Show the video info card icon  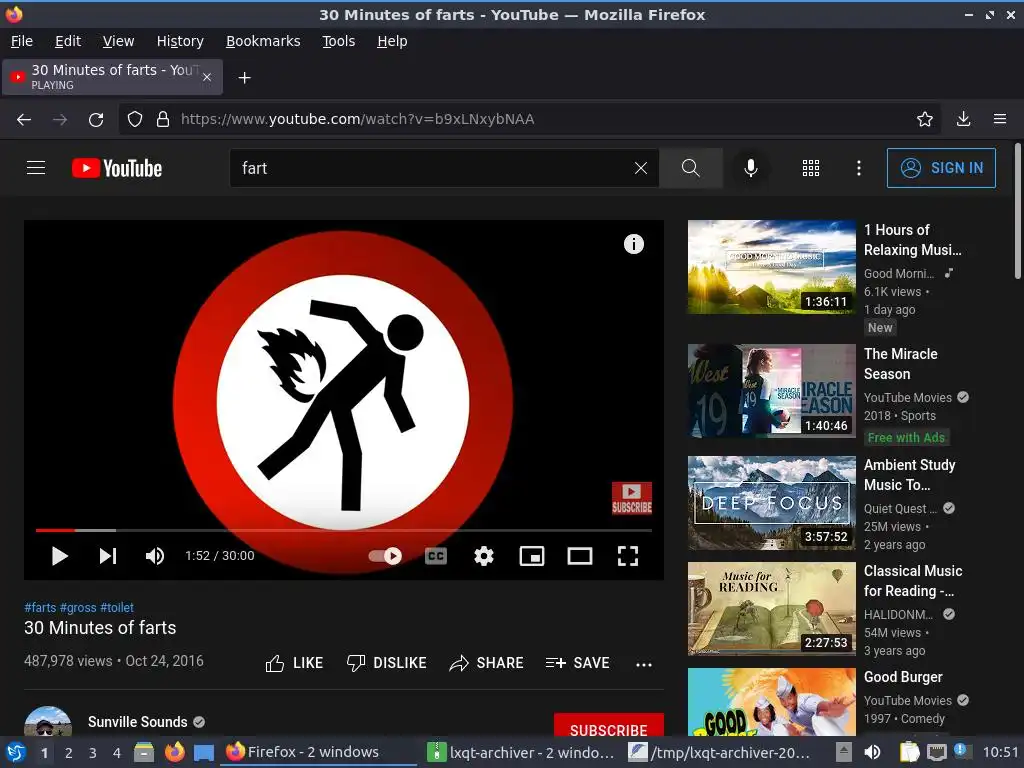pyautogui.click(x=633, y=244)
